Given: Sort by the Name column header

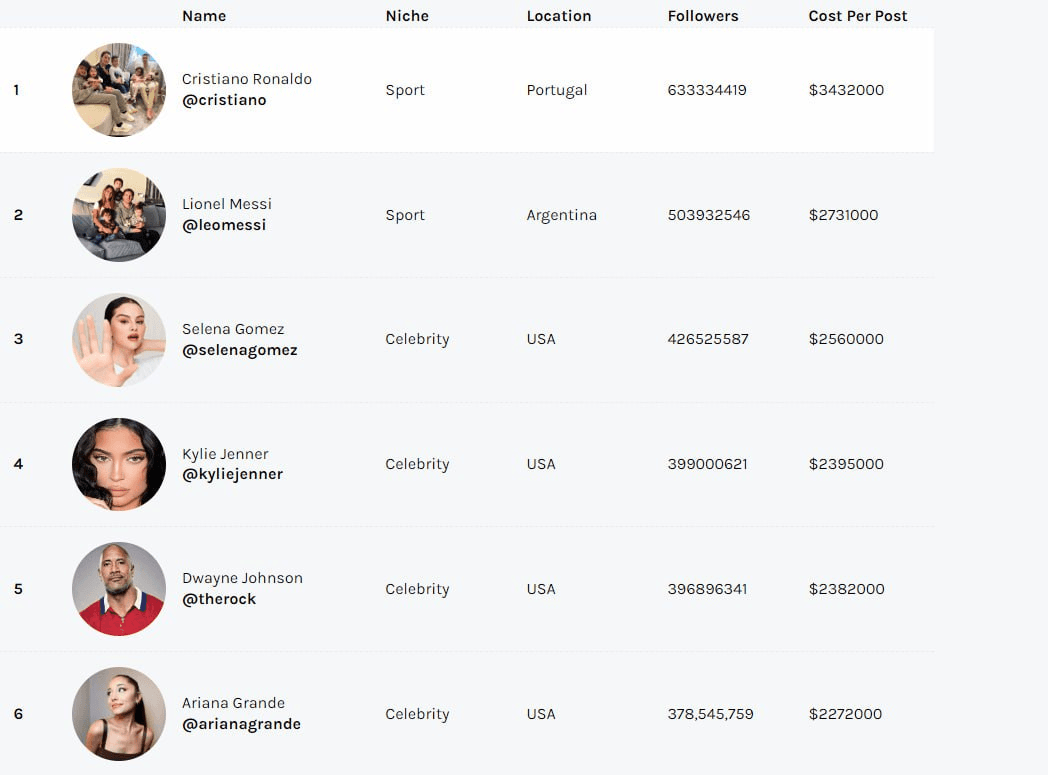Looking at the screenshot, I should [x=204, y=16].
